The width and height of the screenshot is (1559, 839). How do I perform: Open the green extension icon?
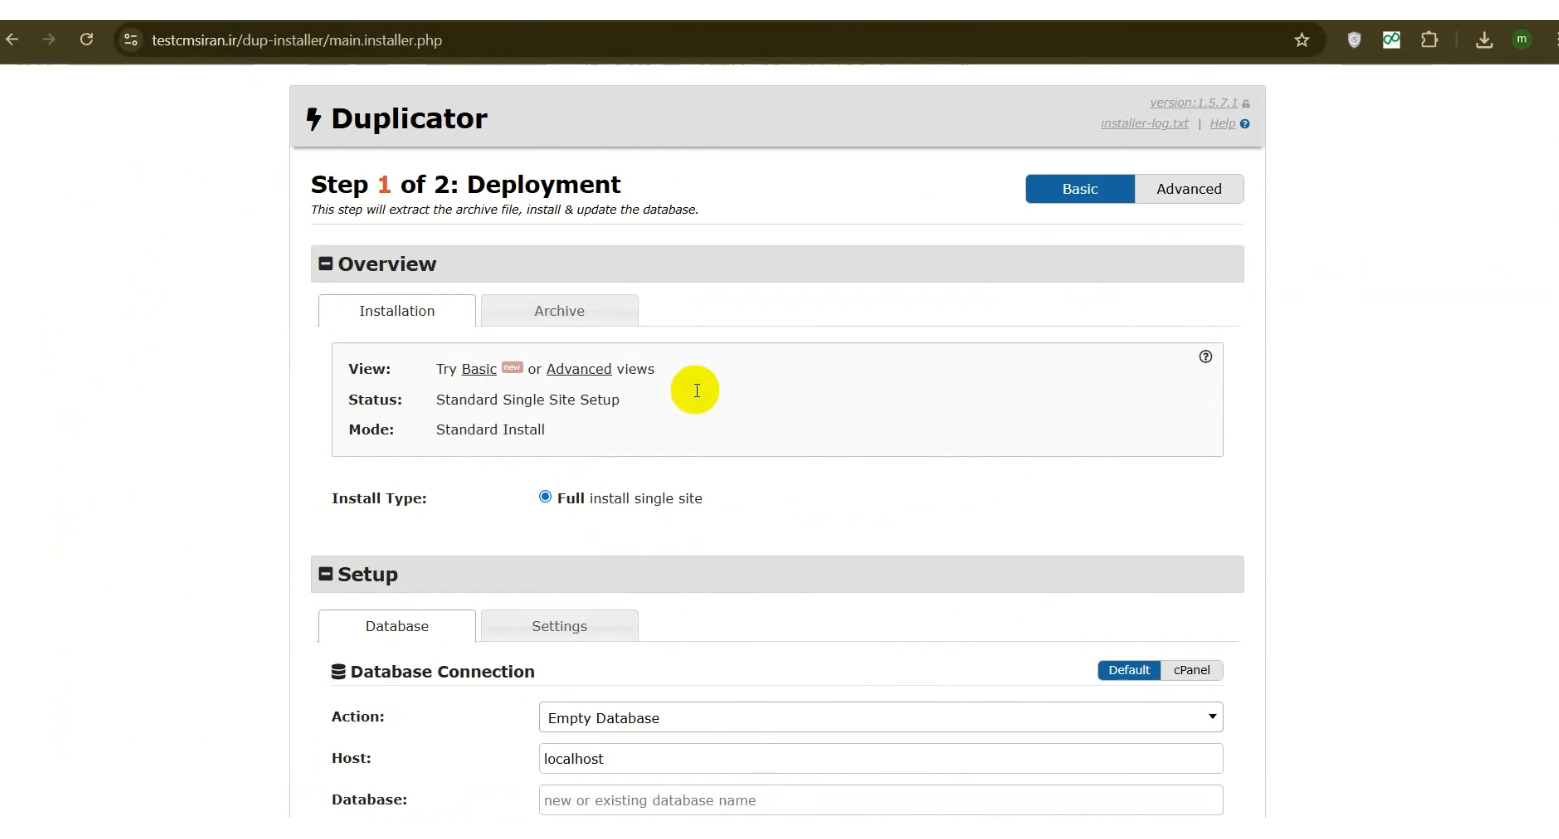pos(1391,40)
